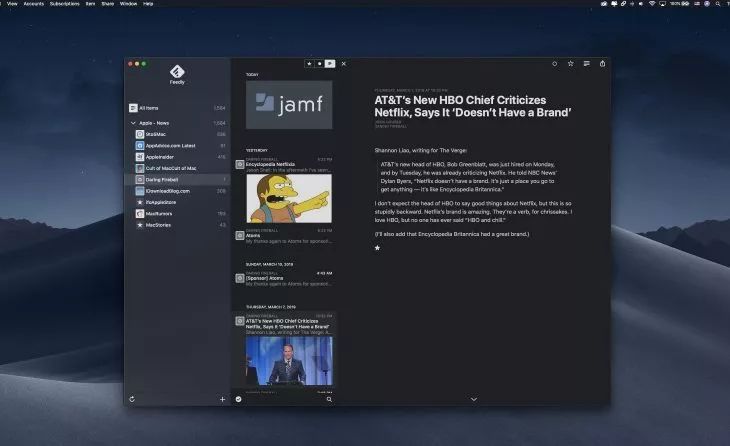
Task: Add a subscription with the plus button
Action: (223, 399)
